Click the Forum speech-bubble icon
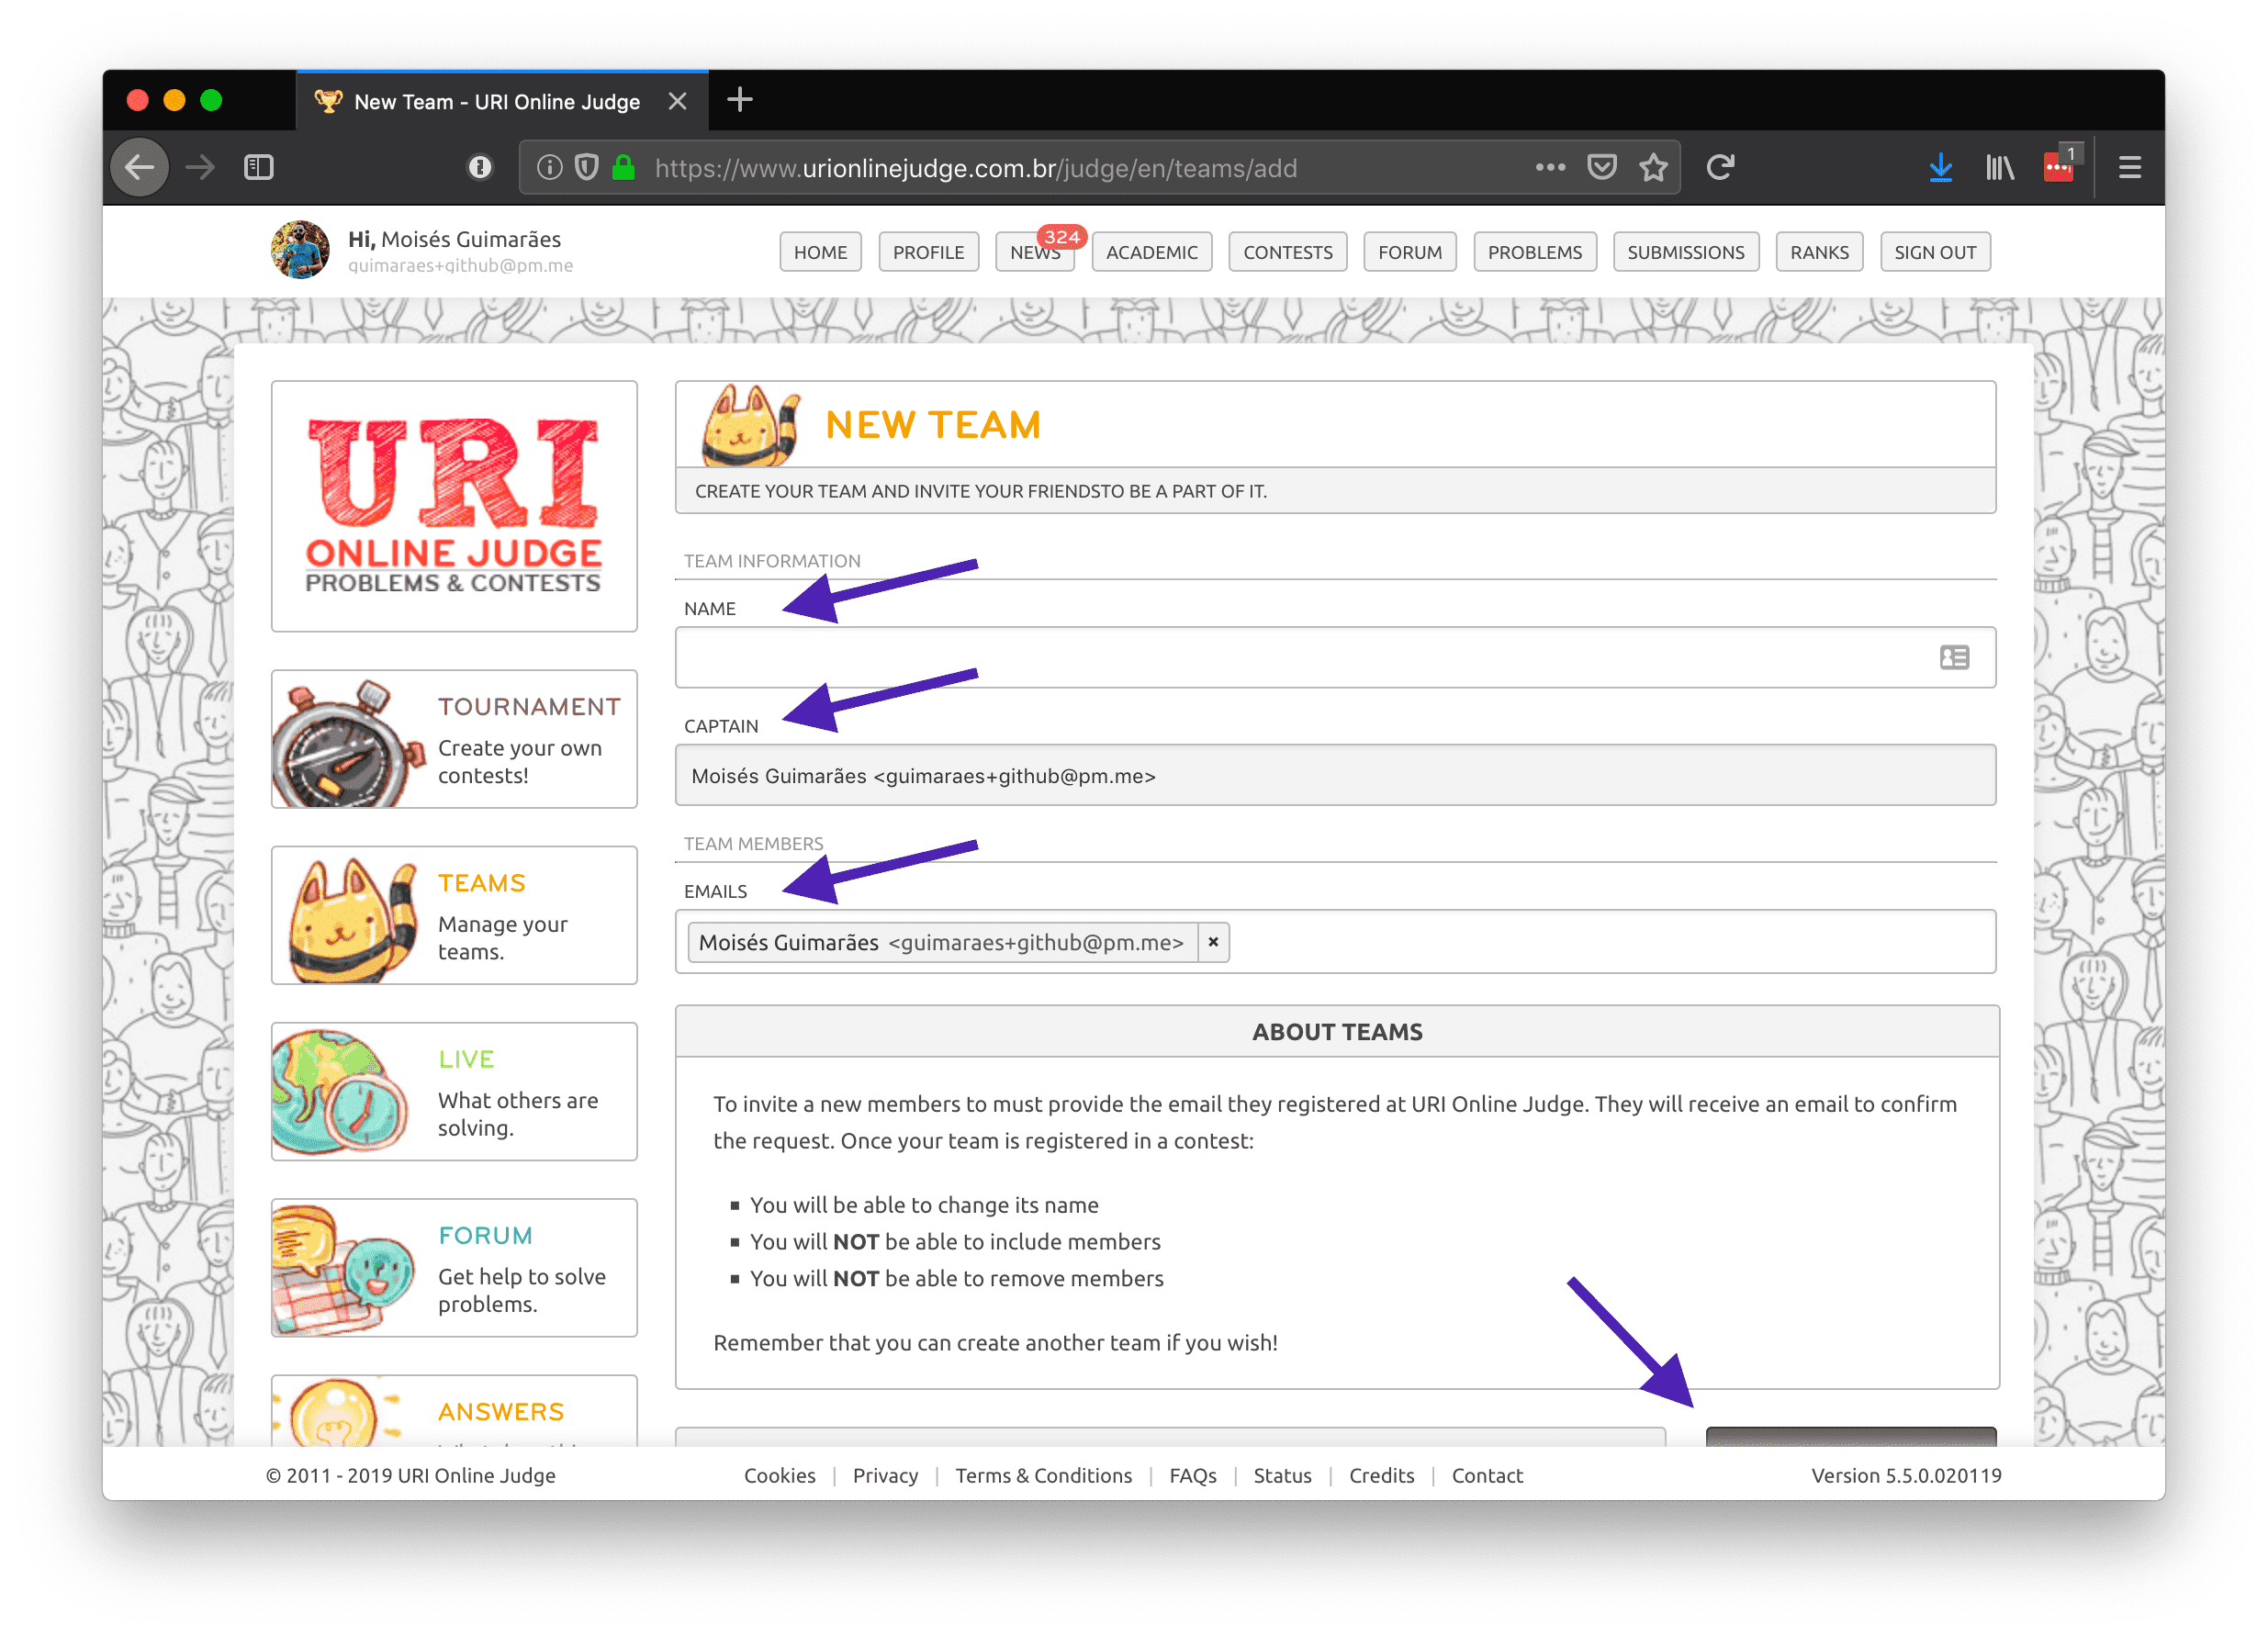2268x1636 pixels. (342, 1268)
